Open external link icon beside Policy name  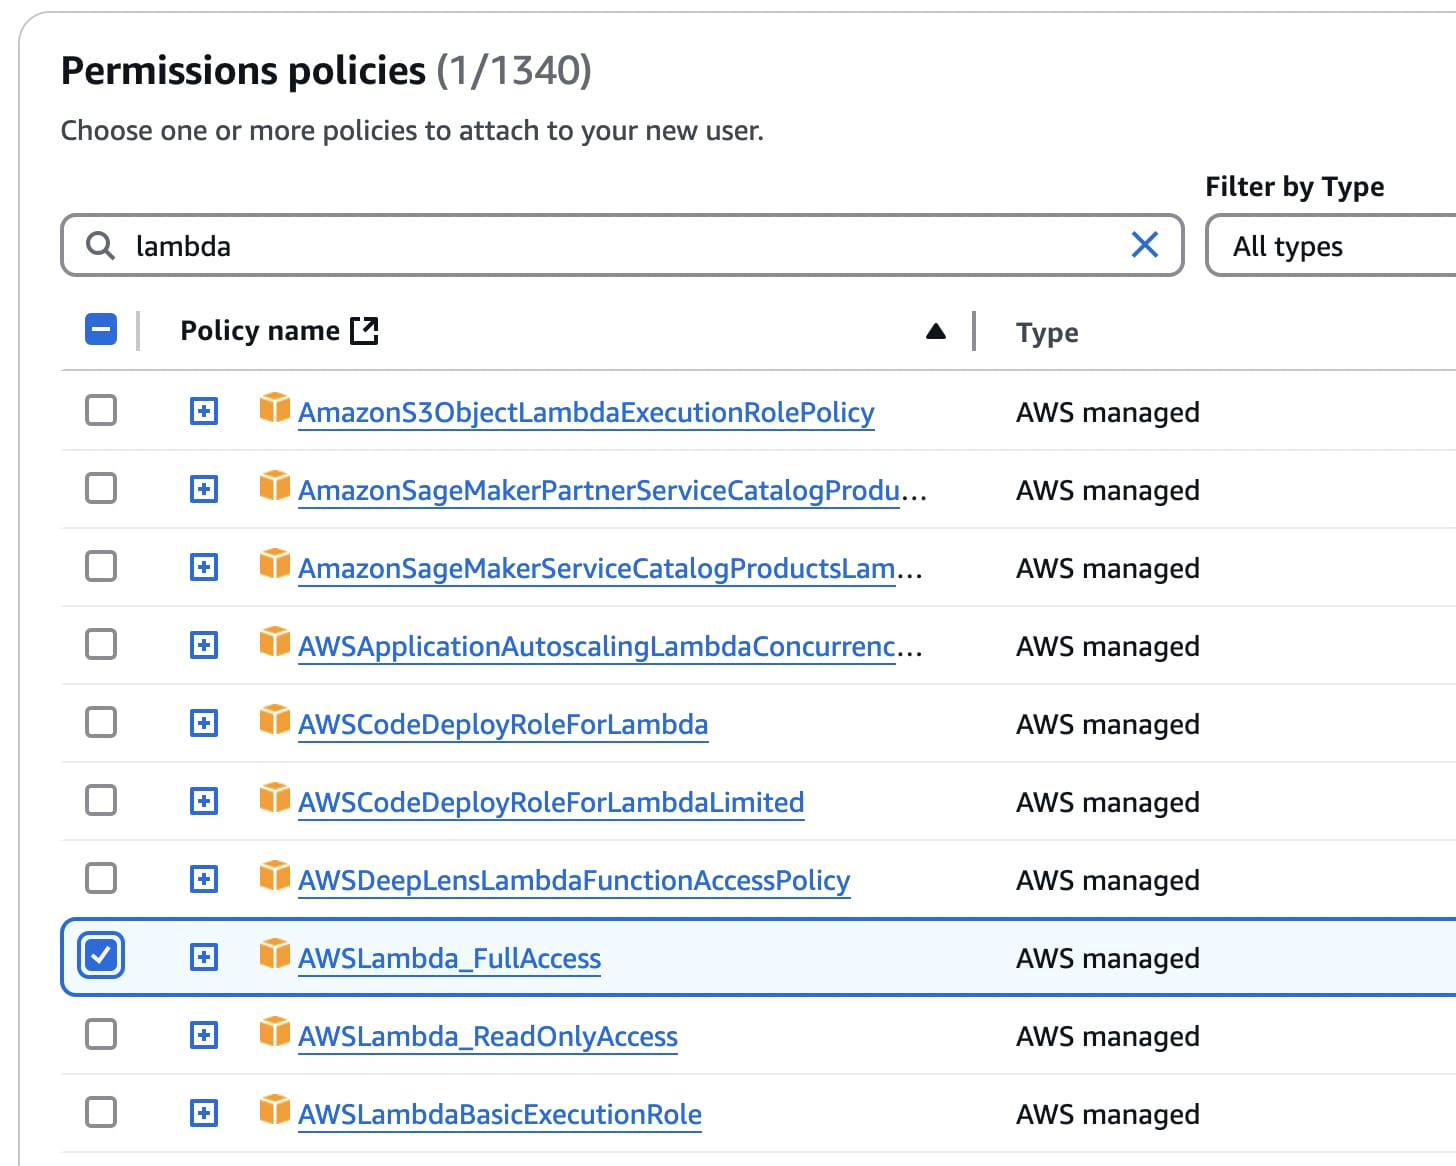point(364,330)
